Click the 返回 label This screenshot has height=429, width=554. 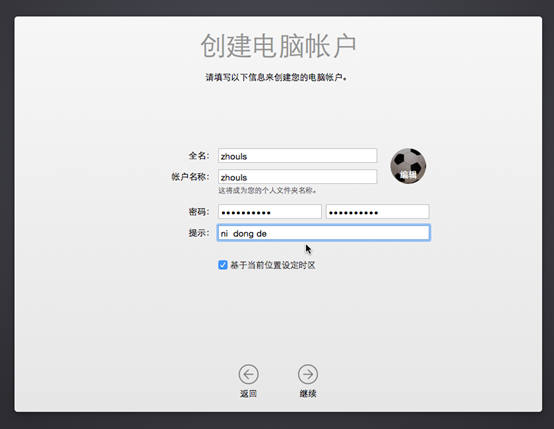coord(248,394)
